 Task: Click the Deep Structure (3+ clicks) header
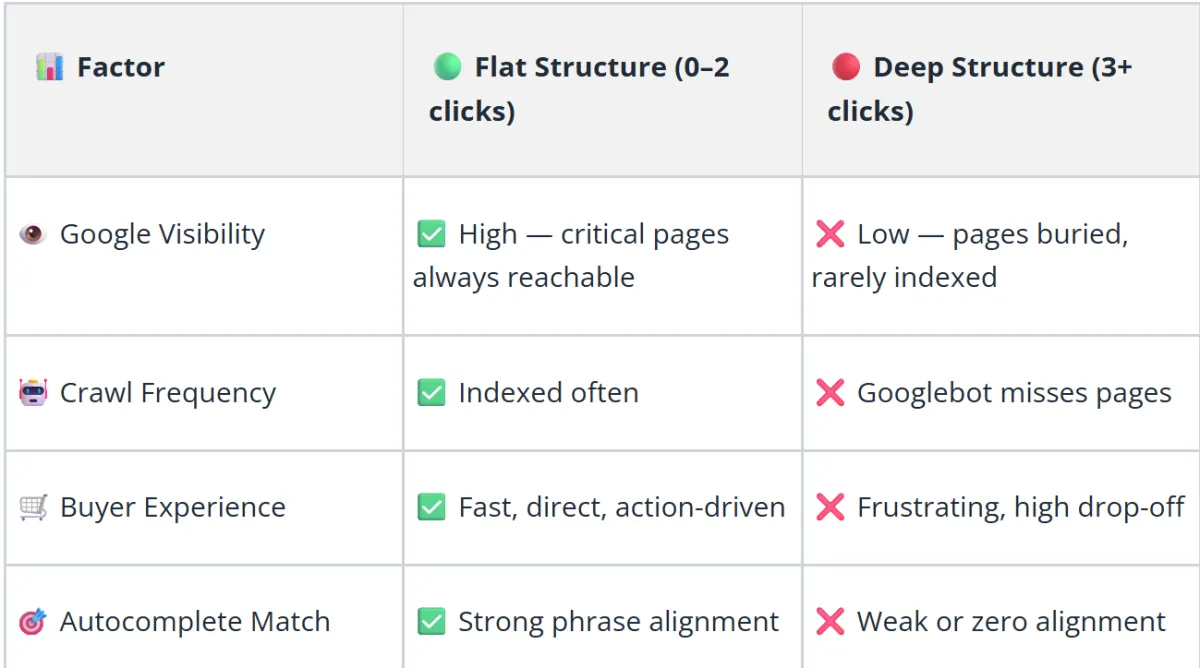(980, 89)
